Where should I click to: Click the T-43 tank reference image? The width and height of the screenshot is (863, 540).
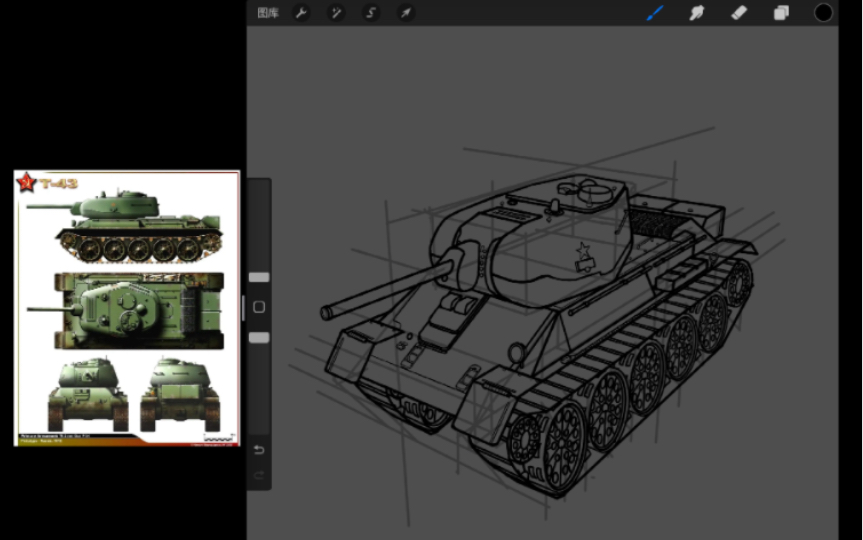pos(127,308)
